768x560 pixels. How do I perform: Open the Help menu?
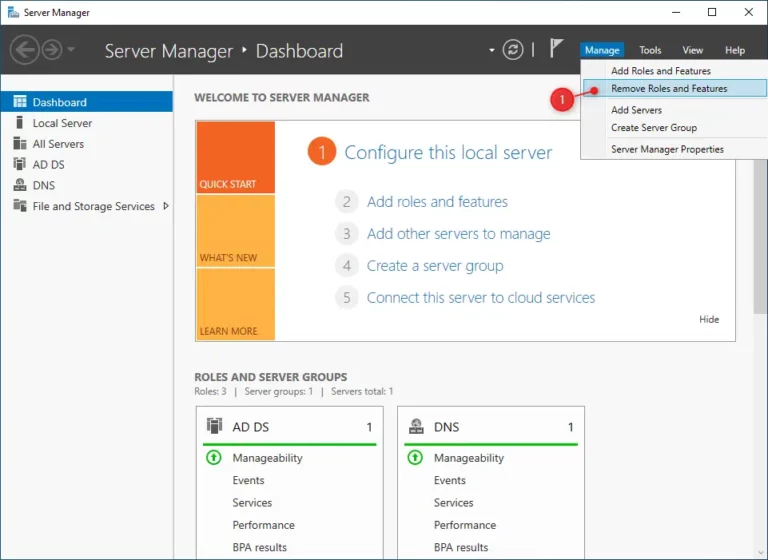coord(735,50)
